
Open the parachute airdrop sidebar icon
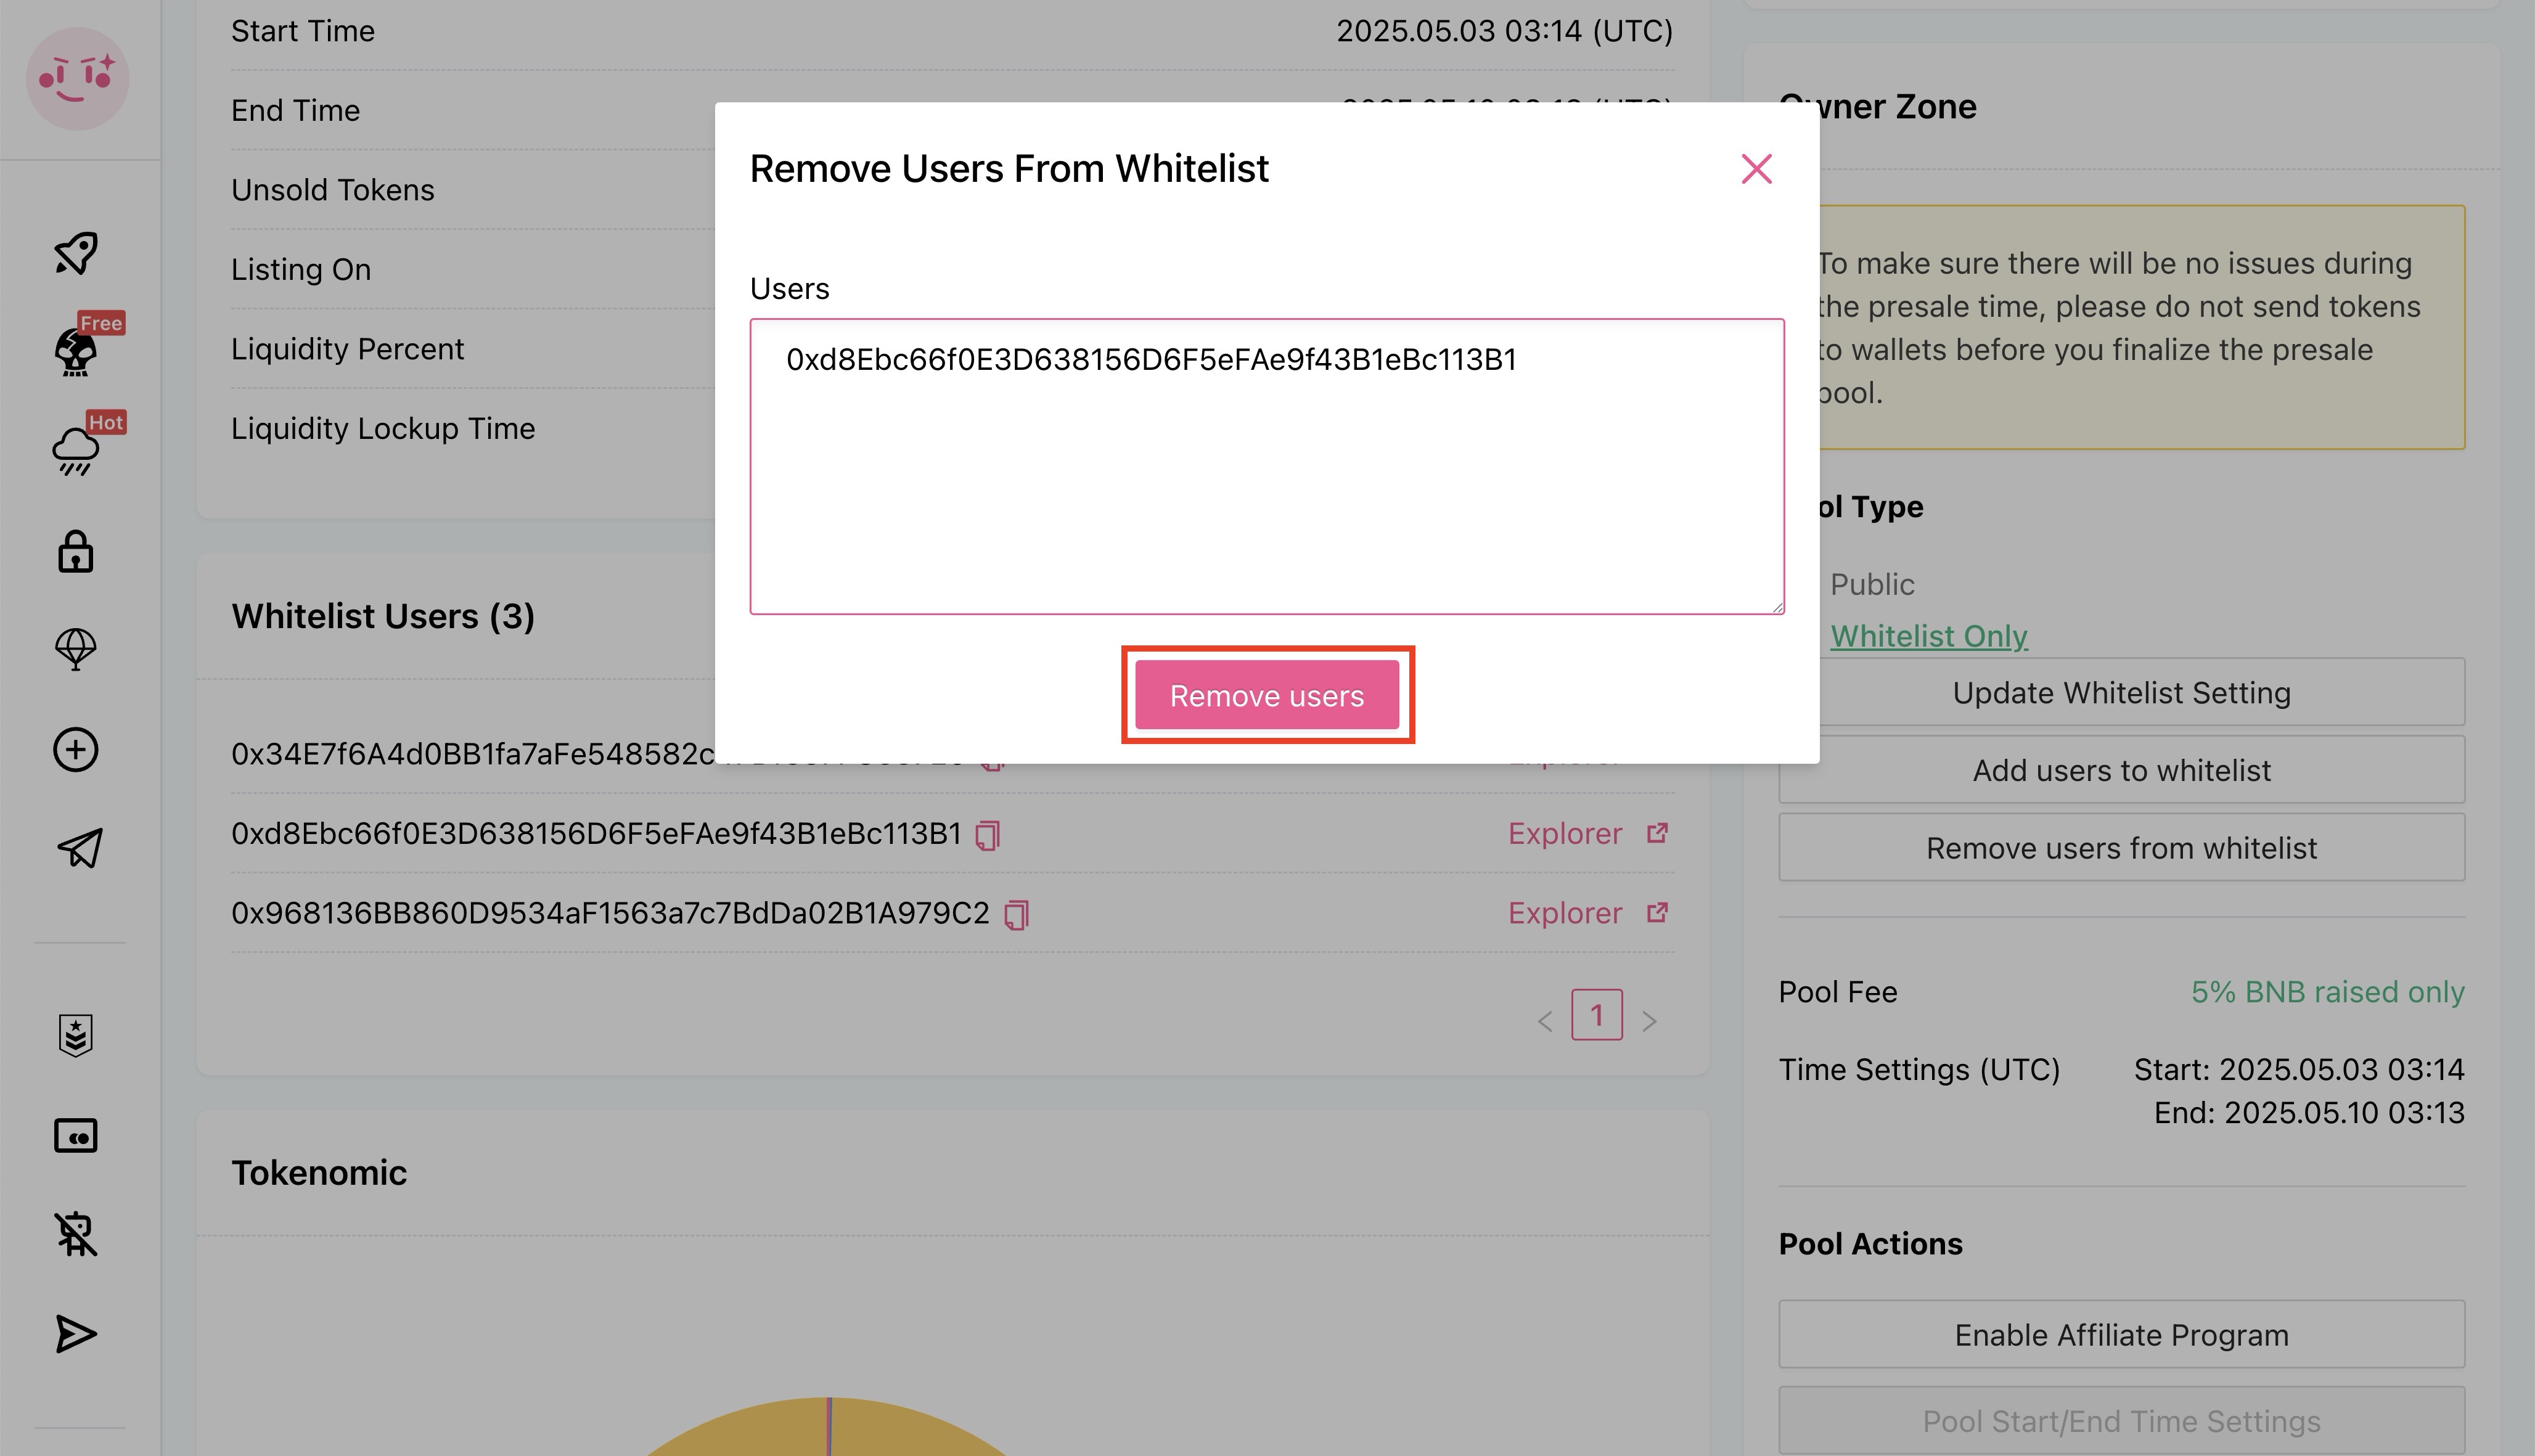pos(76,650)
